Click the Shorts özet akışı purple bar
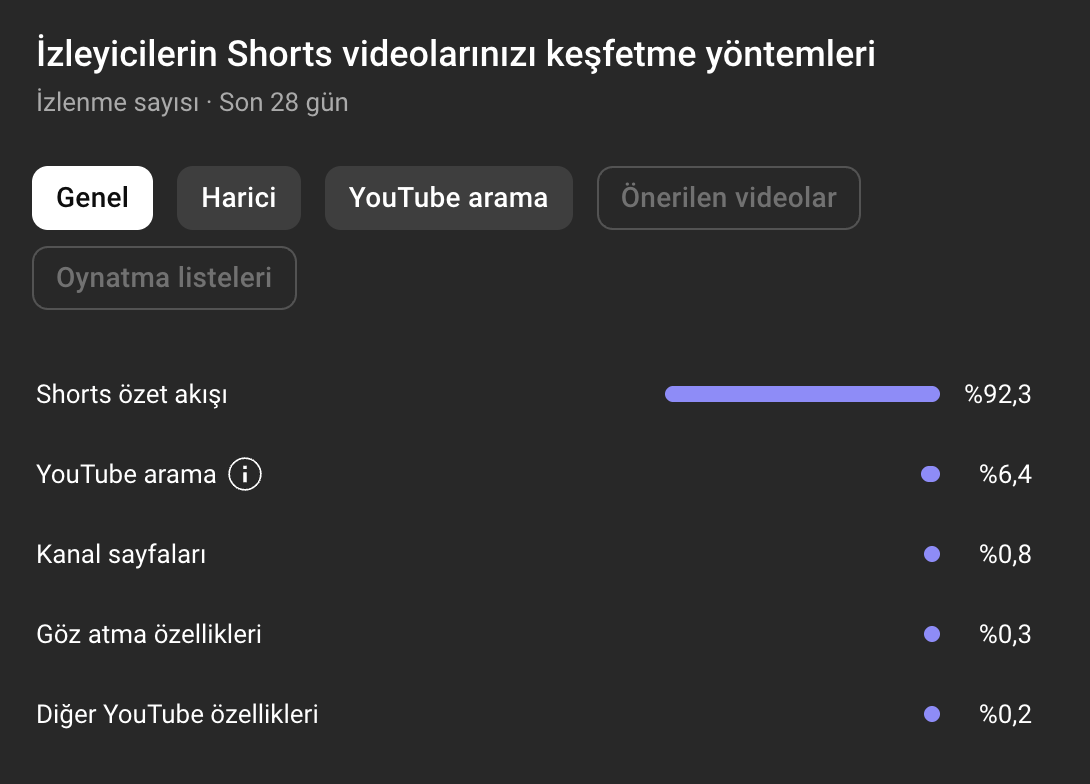 point(802,394)
